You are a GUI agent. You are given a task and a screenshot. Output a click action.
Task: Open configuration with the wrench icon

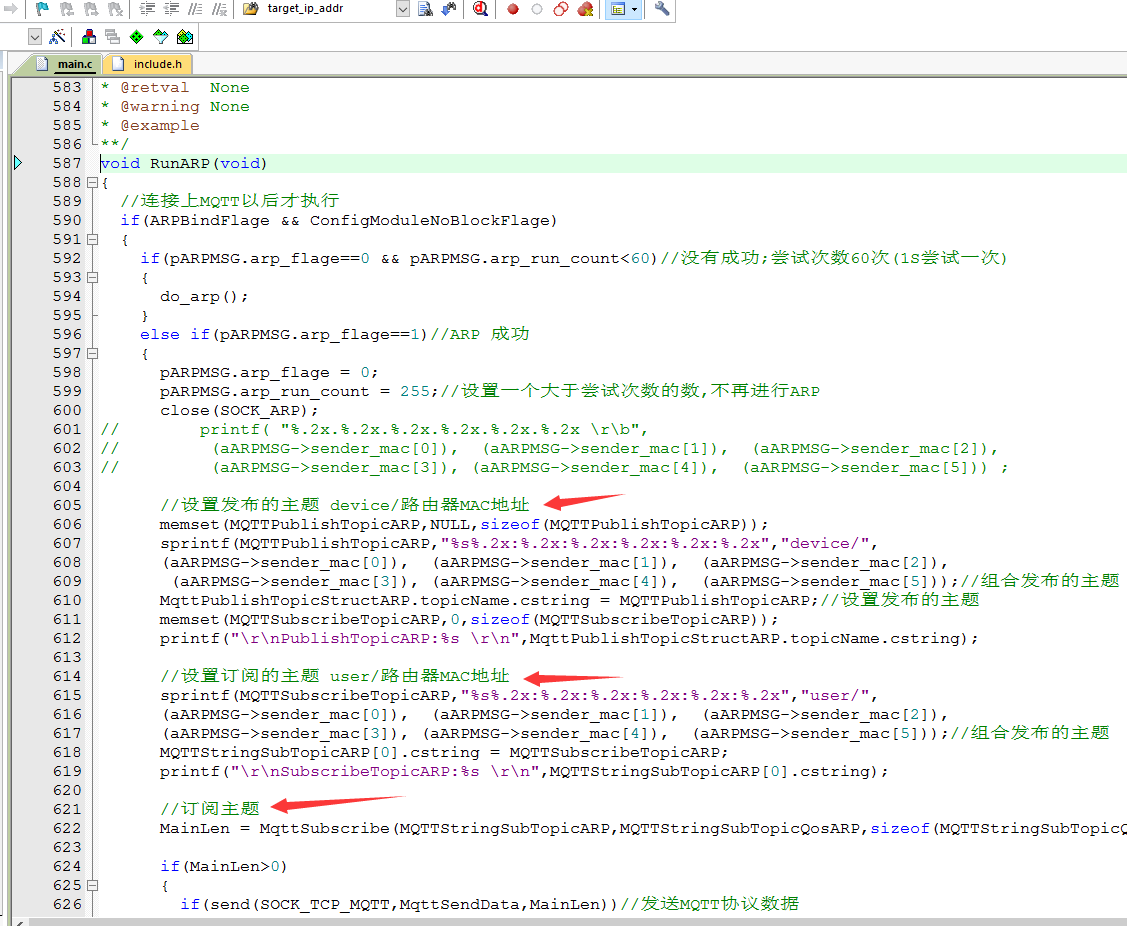point(662,9)
